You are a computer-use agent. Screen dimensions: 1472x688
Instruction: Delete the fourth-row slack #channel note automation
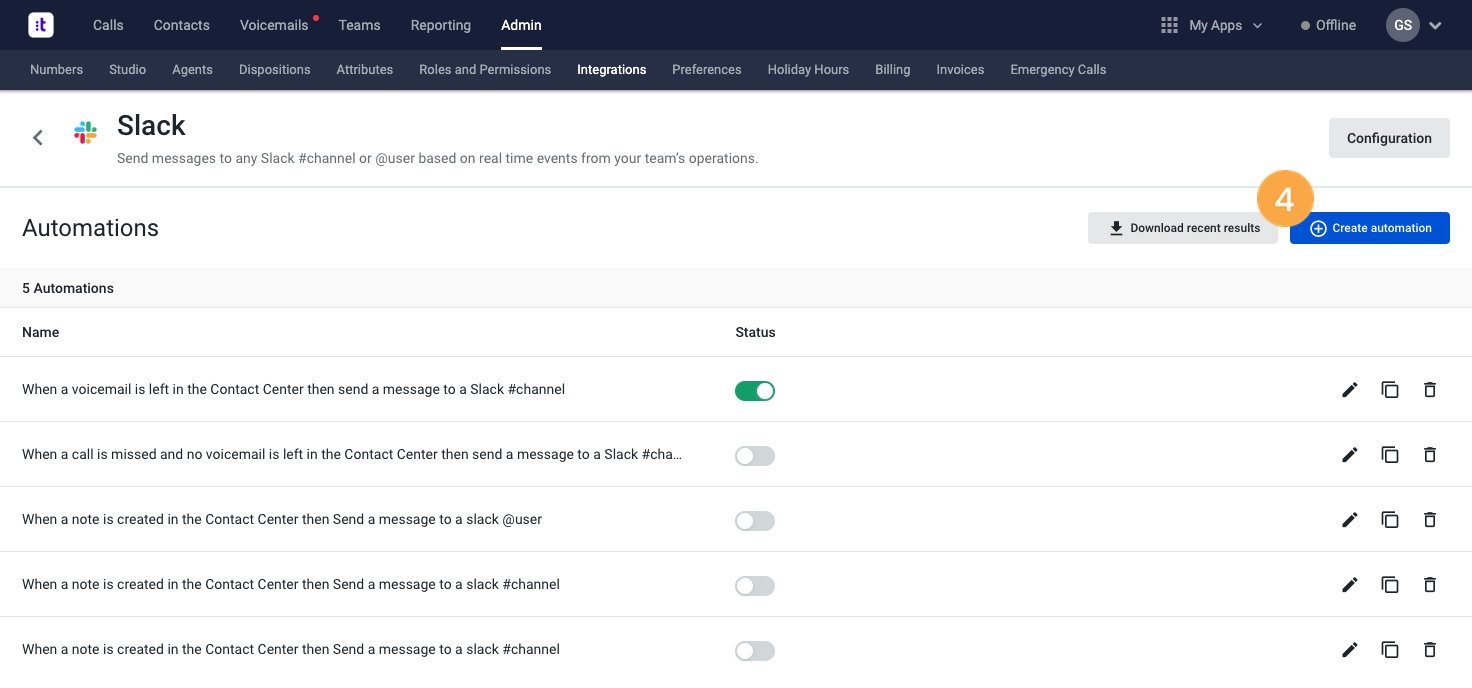tap(1430, 585)
